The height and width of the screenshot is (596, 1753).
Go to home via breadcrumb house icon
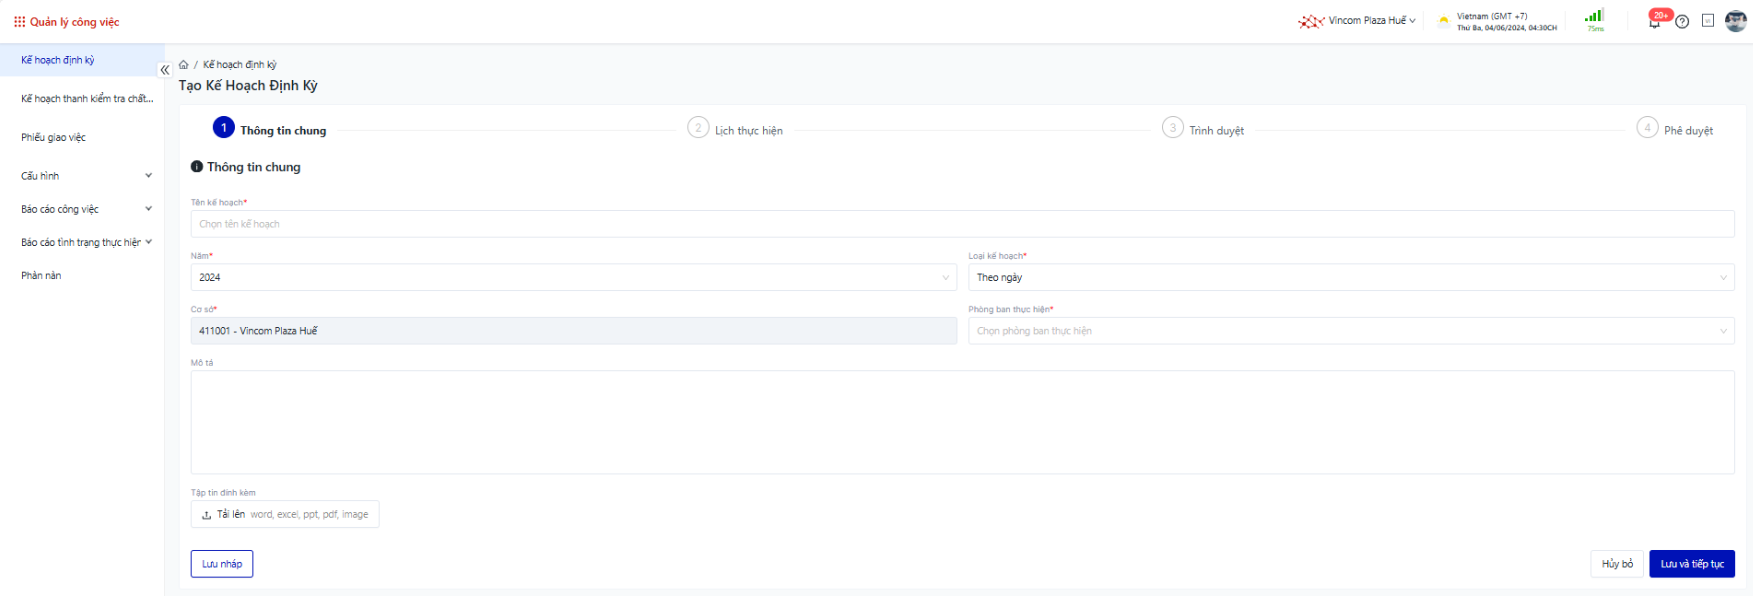[184, 65]
